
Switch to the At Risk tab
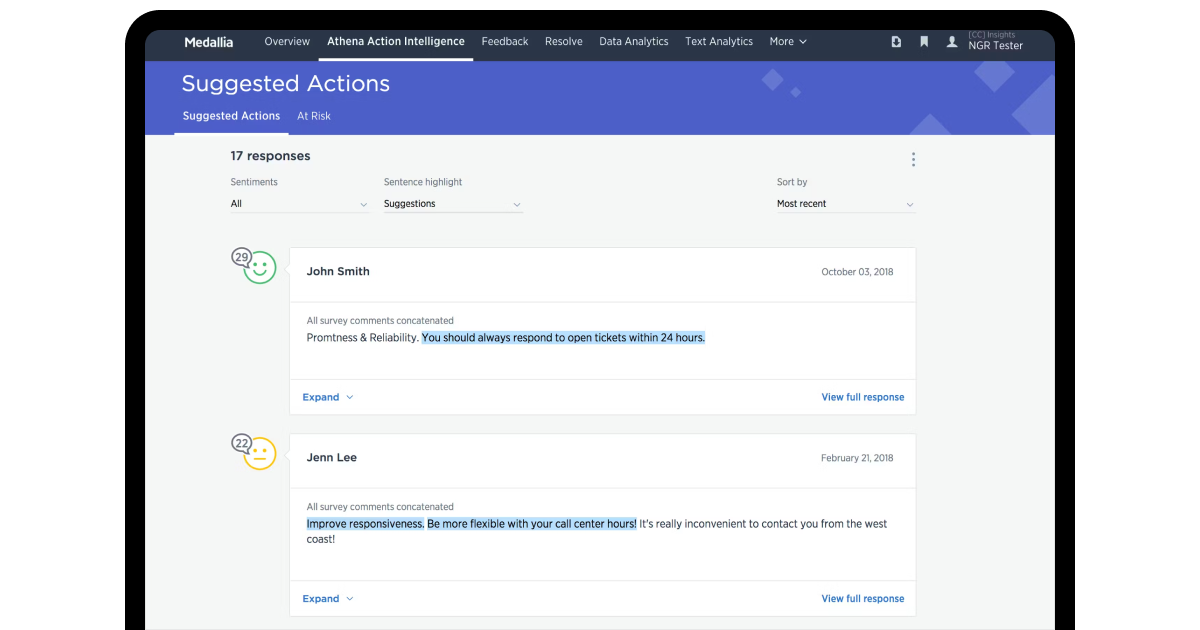[x=314, y=116]
